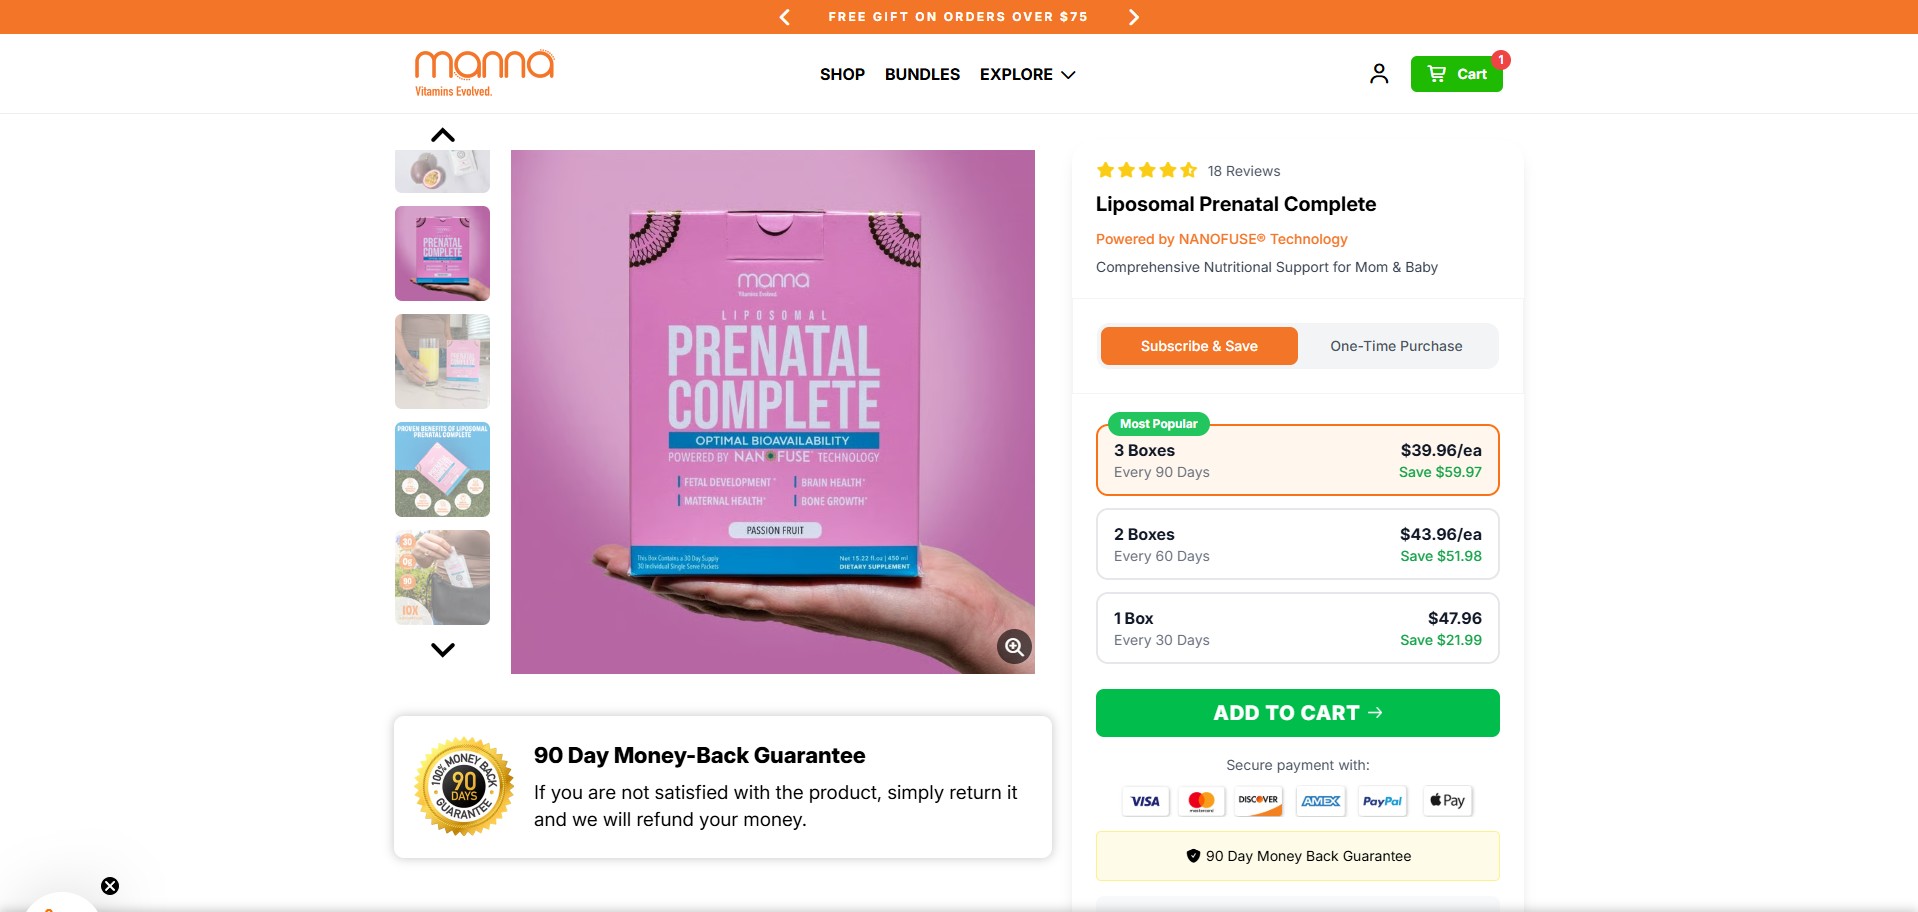Click the Manna logo
The height and width of the screenshot is (912, 1918).
(484, 72)
